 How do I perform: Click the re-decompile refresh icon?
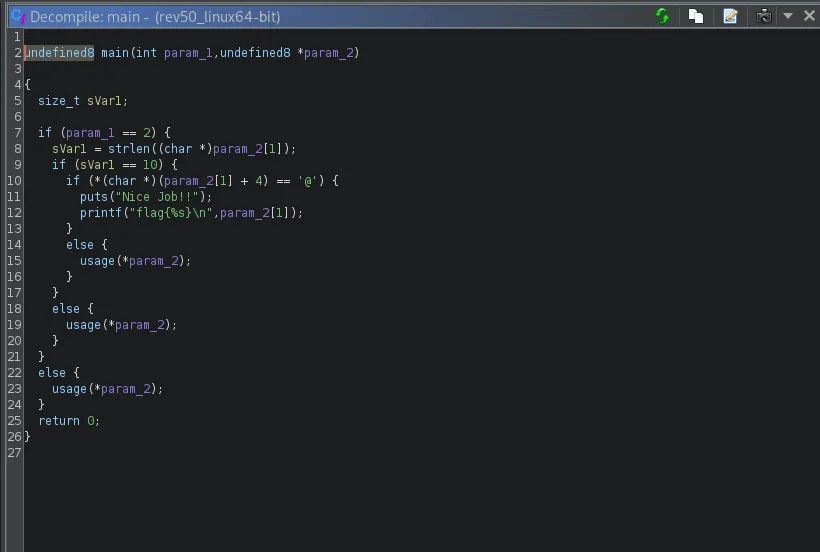click(x=662, y=16)
